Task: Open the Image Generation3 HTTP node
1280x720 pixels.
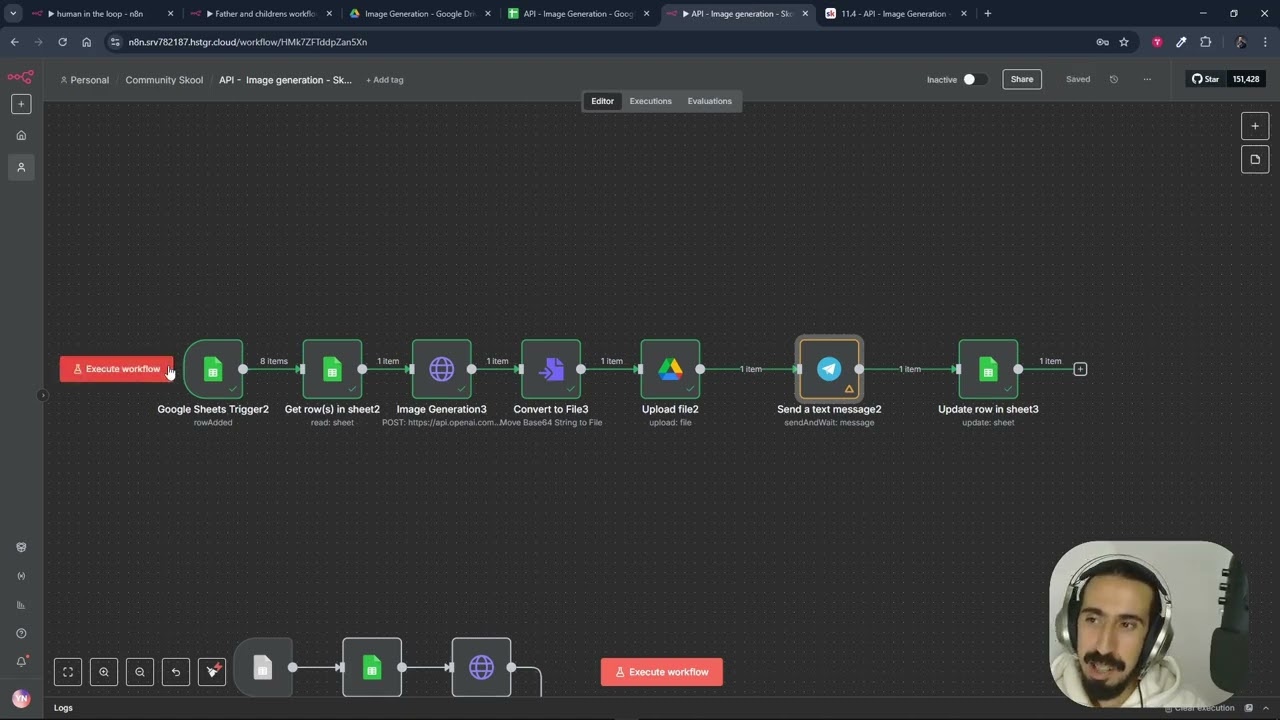Action: pos(441,369)
